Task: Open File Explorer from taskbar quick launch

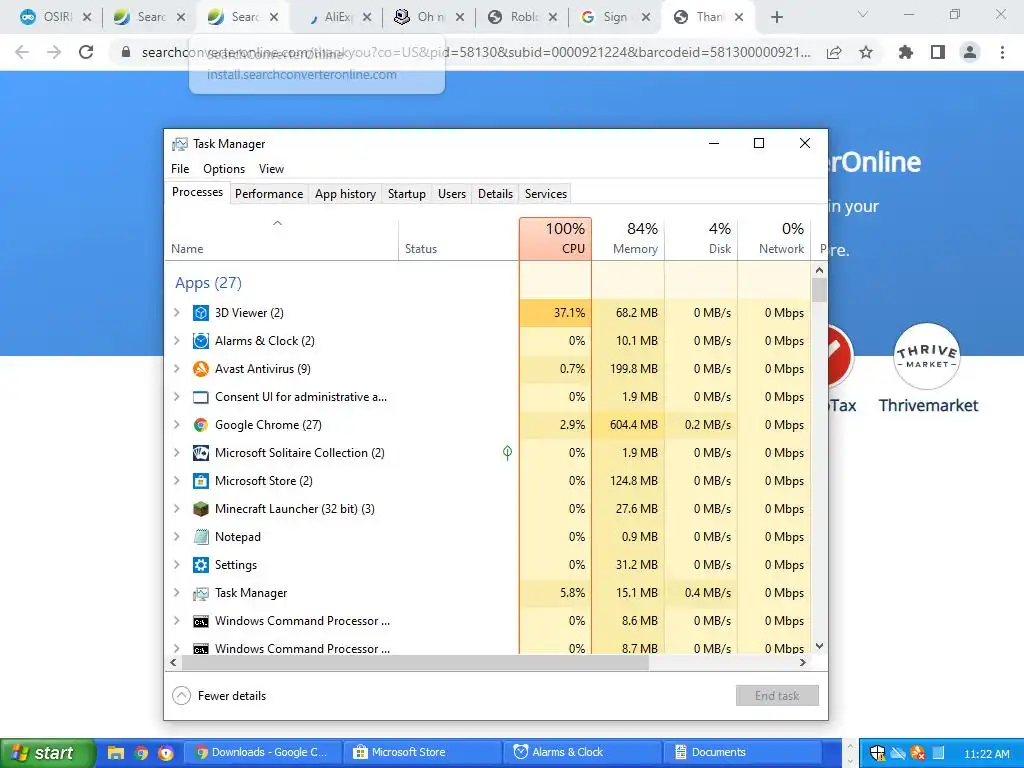Action: pyautogui.click(x=116, y=753)
